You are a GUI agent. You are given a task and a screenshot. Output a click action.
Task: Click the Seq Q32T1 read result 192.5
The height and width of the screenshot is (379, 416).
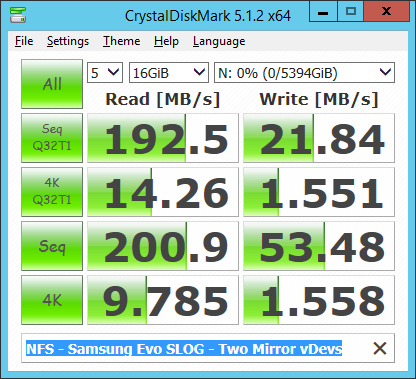click(163, 138)
